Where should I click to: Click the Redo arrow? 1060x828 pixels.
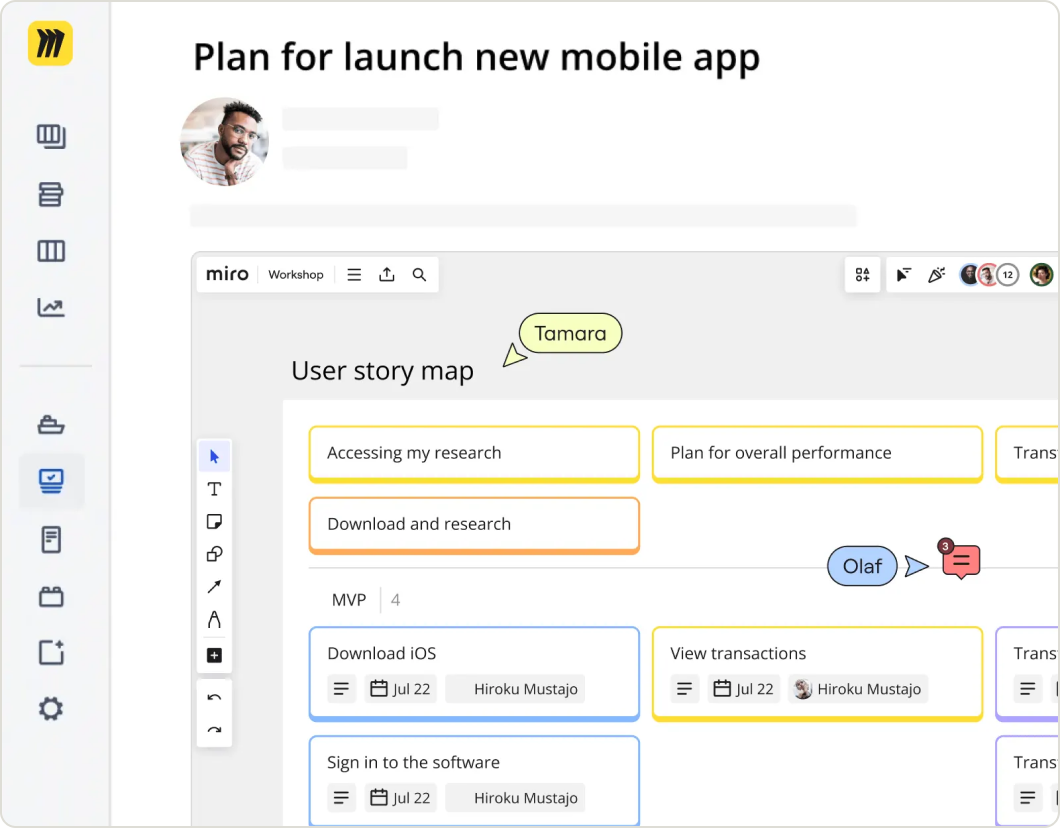point(214,730)
